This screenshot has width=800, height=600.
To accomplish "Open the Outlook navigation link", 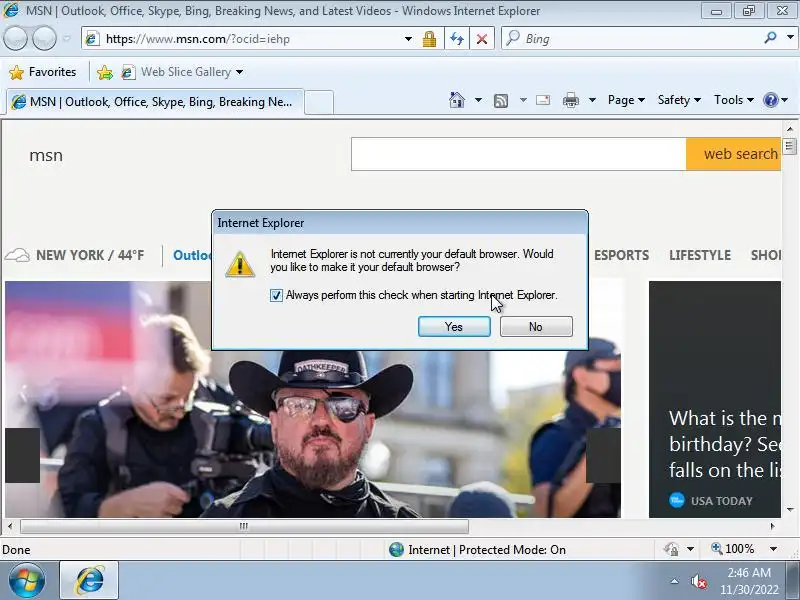I will 192,255.
